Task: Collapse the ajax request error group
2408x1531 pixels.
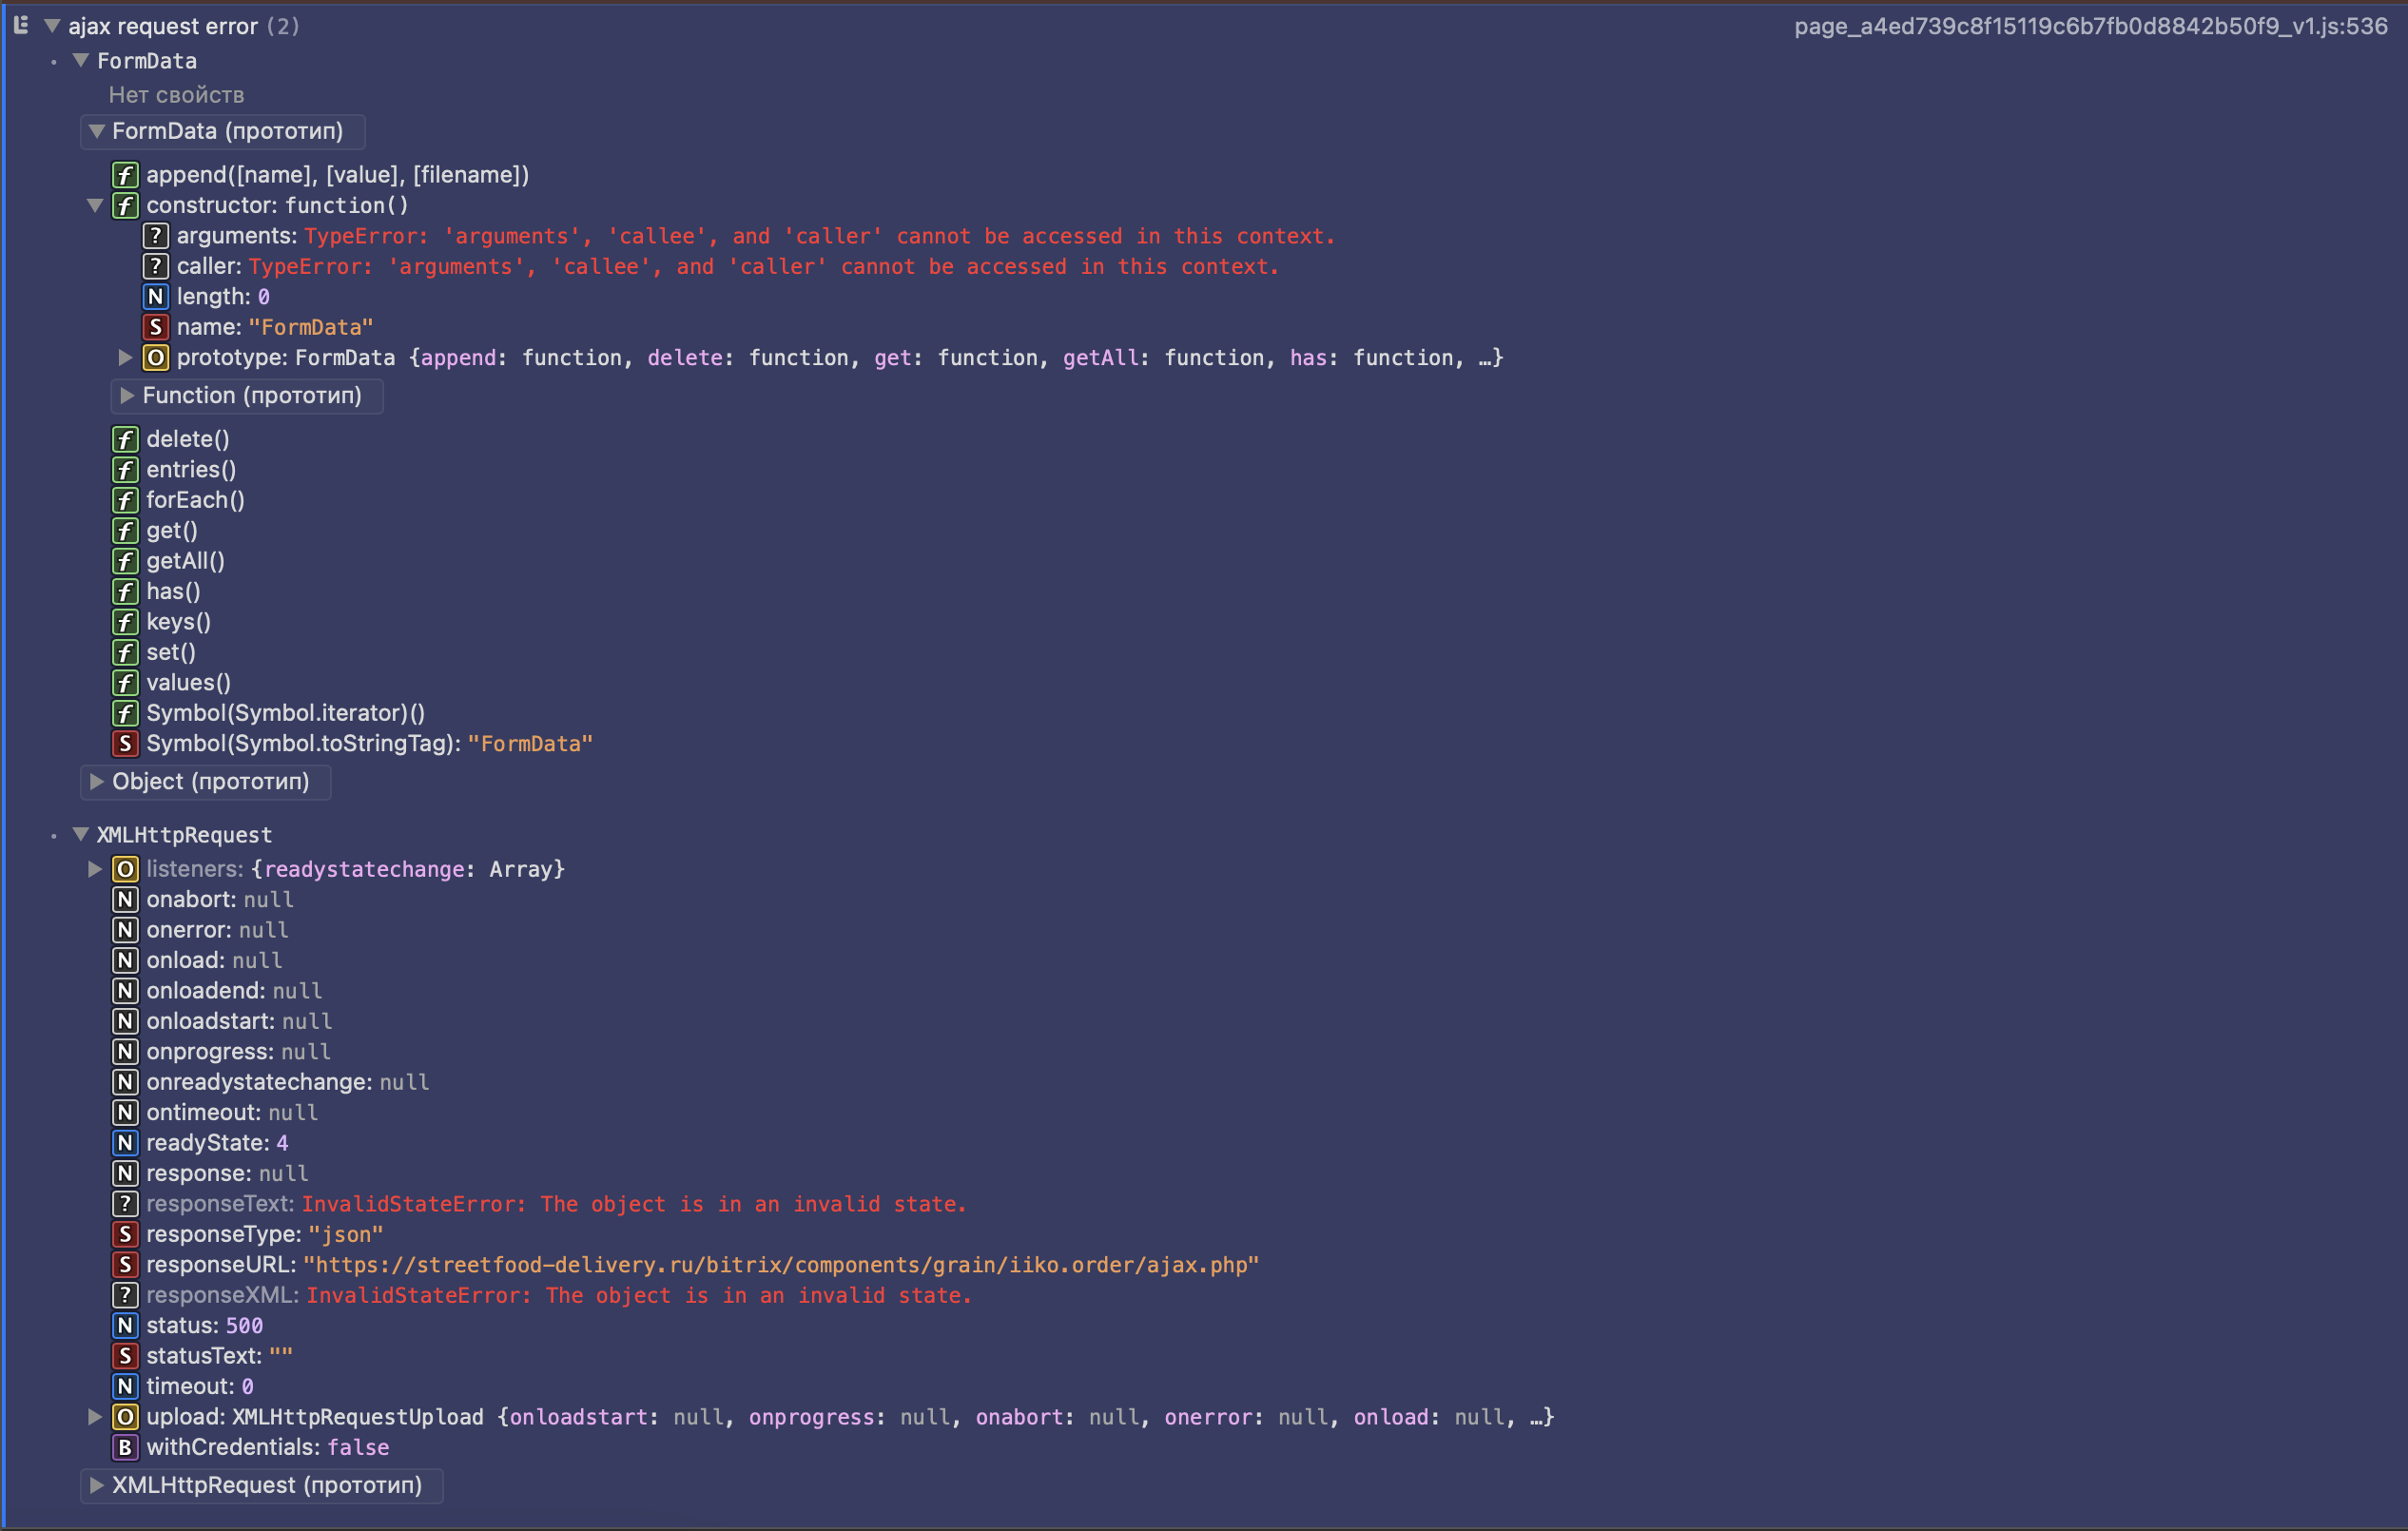Action: [52, 26]
